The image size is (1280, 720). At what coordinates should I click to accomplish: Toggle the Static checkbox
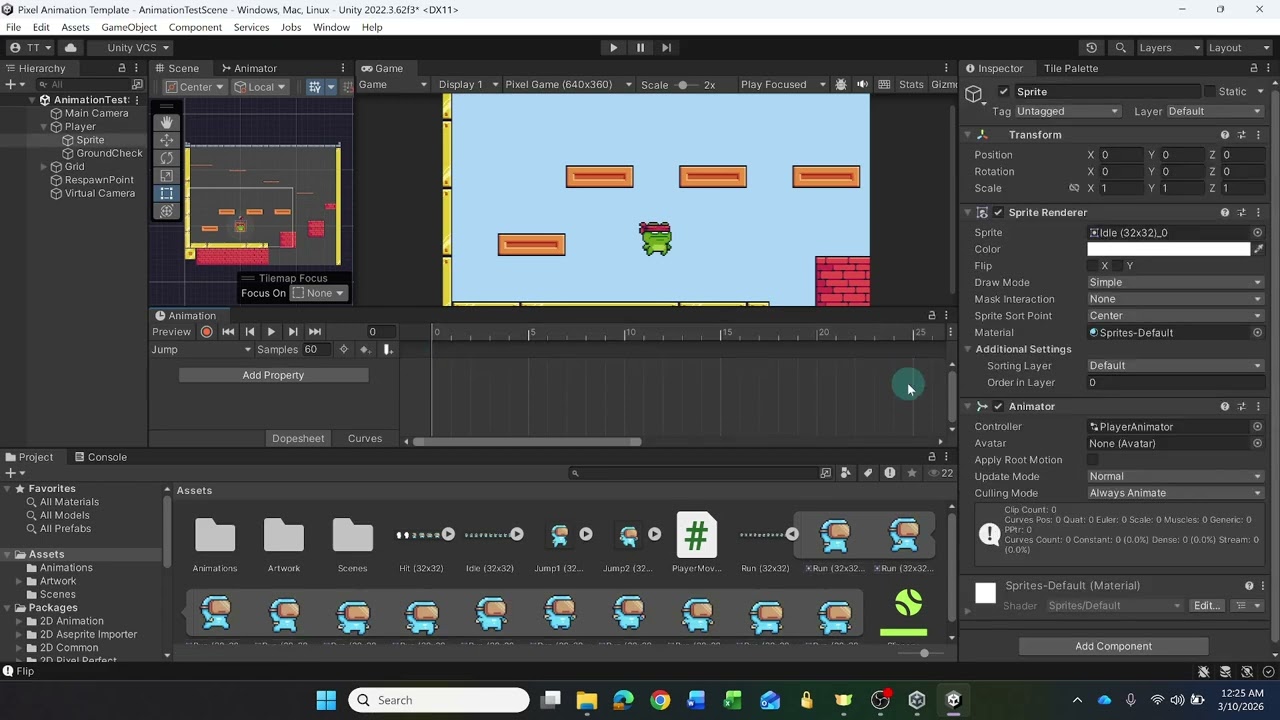pyautogui.click(x=1209, y=92)
